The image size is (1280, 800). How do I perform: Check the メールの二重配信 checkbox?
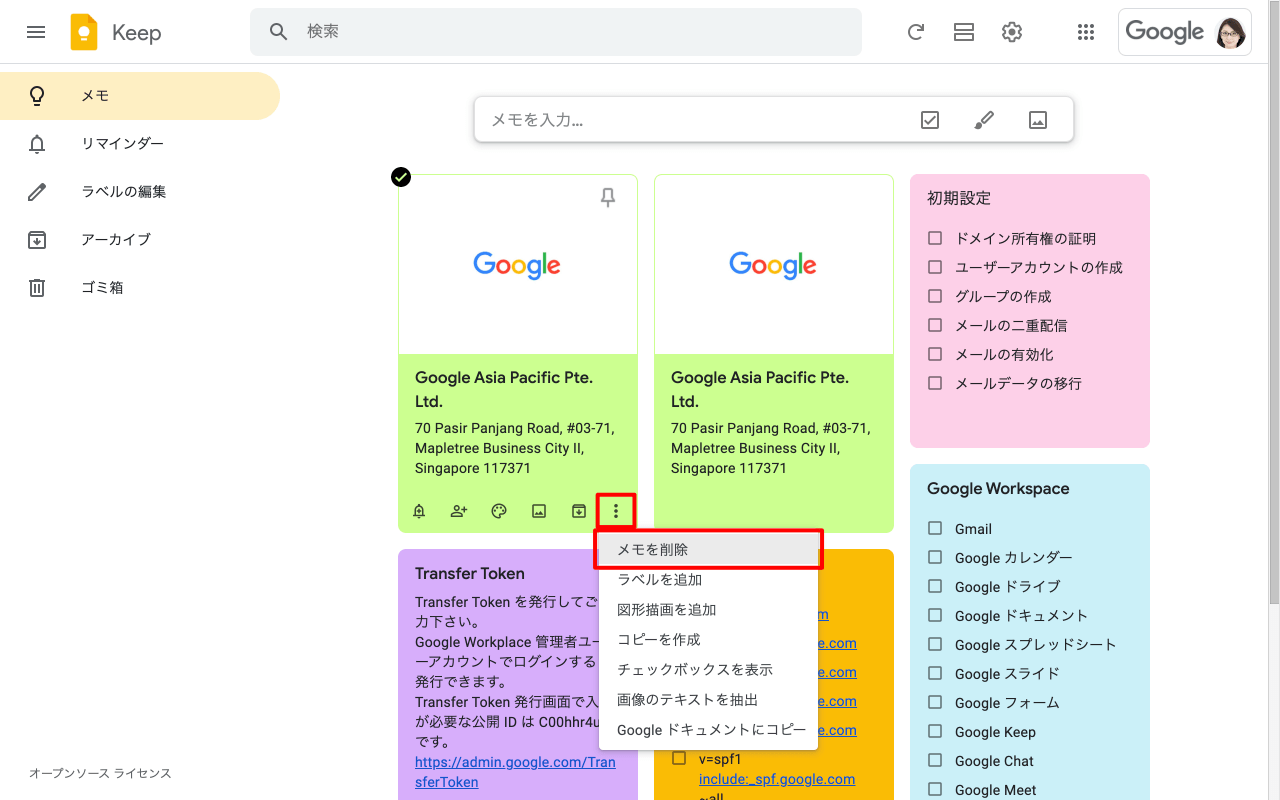coord(935,325)
